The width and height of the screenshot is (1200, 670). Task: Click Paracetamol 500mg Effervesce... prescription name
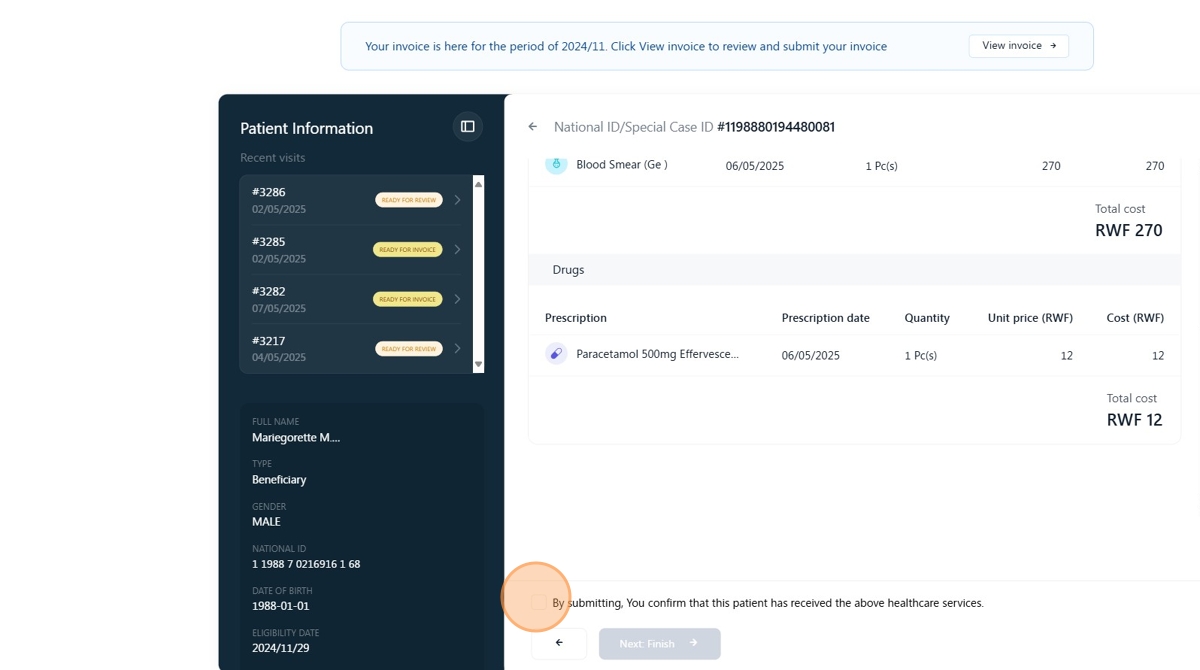tap(657, 354)
